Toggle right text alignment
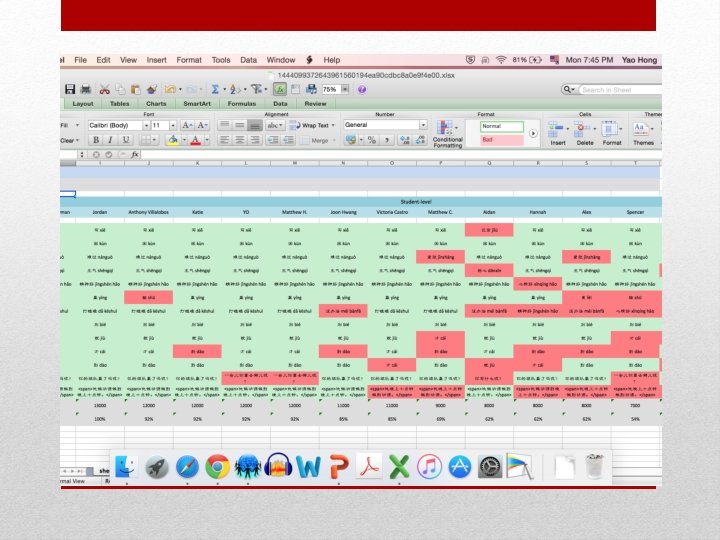 [x=255, y=140]
